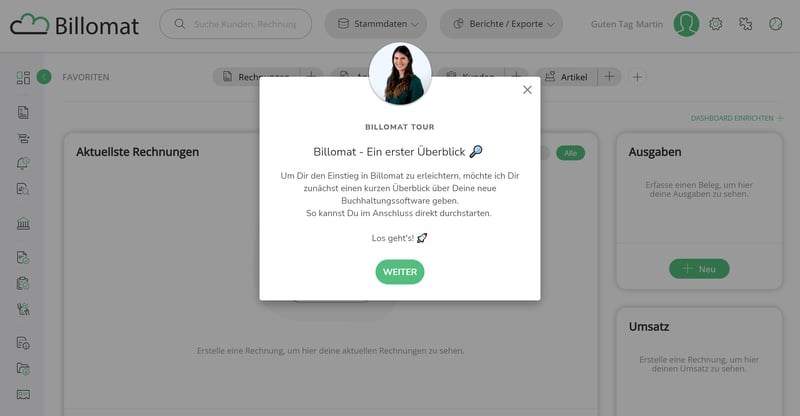The height and width of the screenshot is (416, 800).
Task: Open the invoices document icon in sidebar
Action: [x=23, y=112]
